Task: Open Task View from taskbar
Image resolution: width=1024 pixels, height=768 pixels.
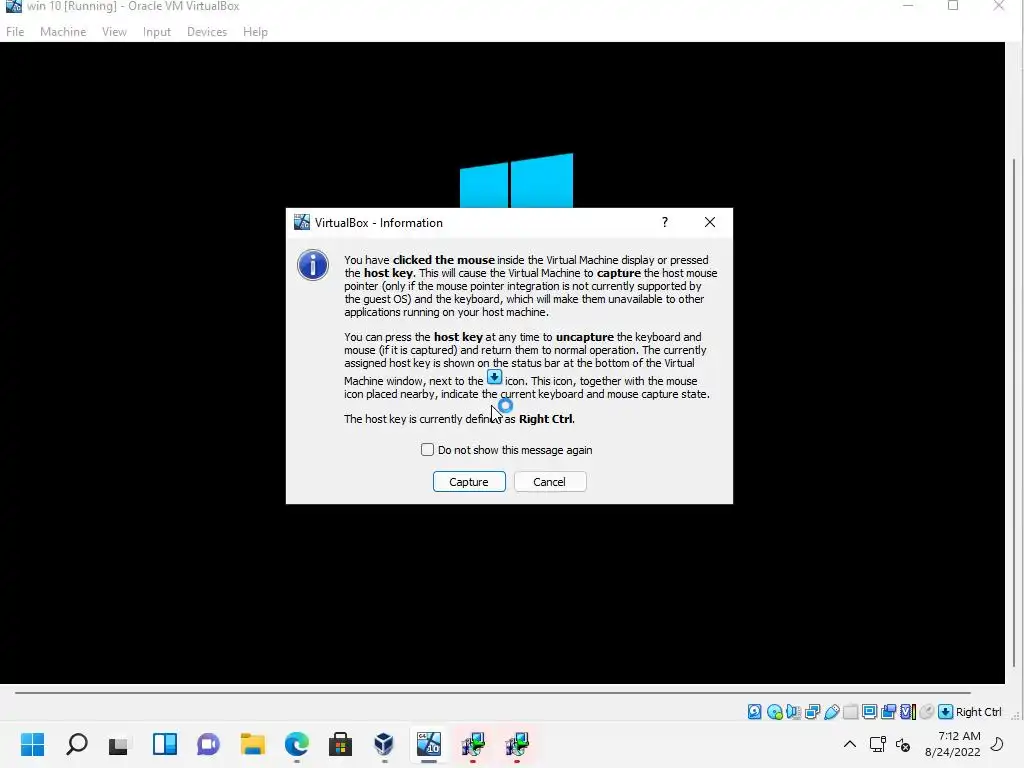Action: pos(120,744)
